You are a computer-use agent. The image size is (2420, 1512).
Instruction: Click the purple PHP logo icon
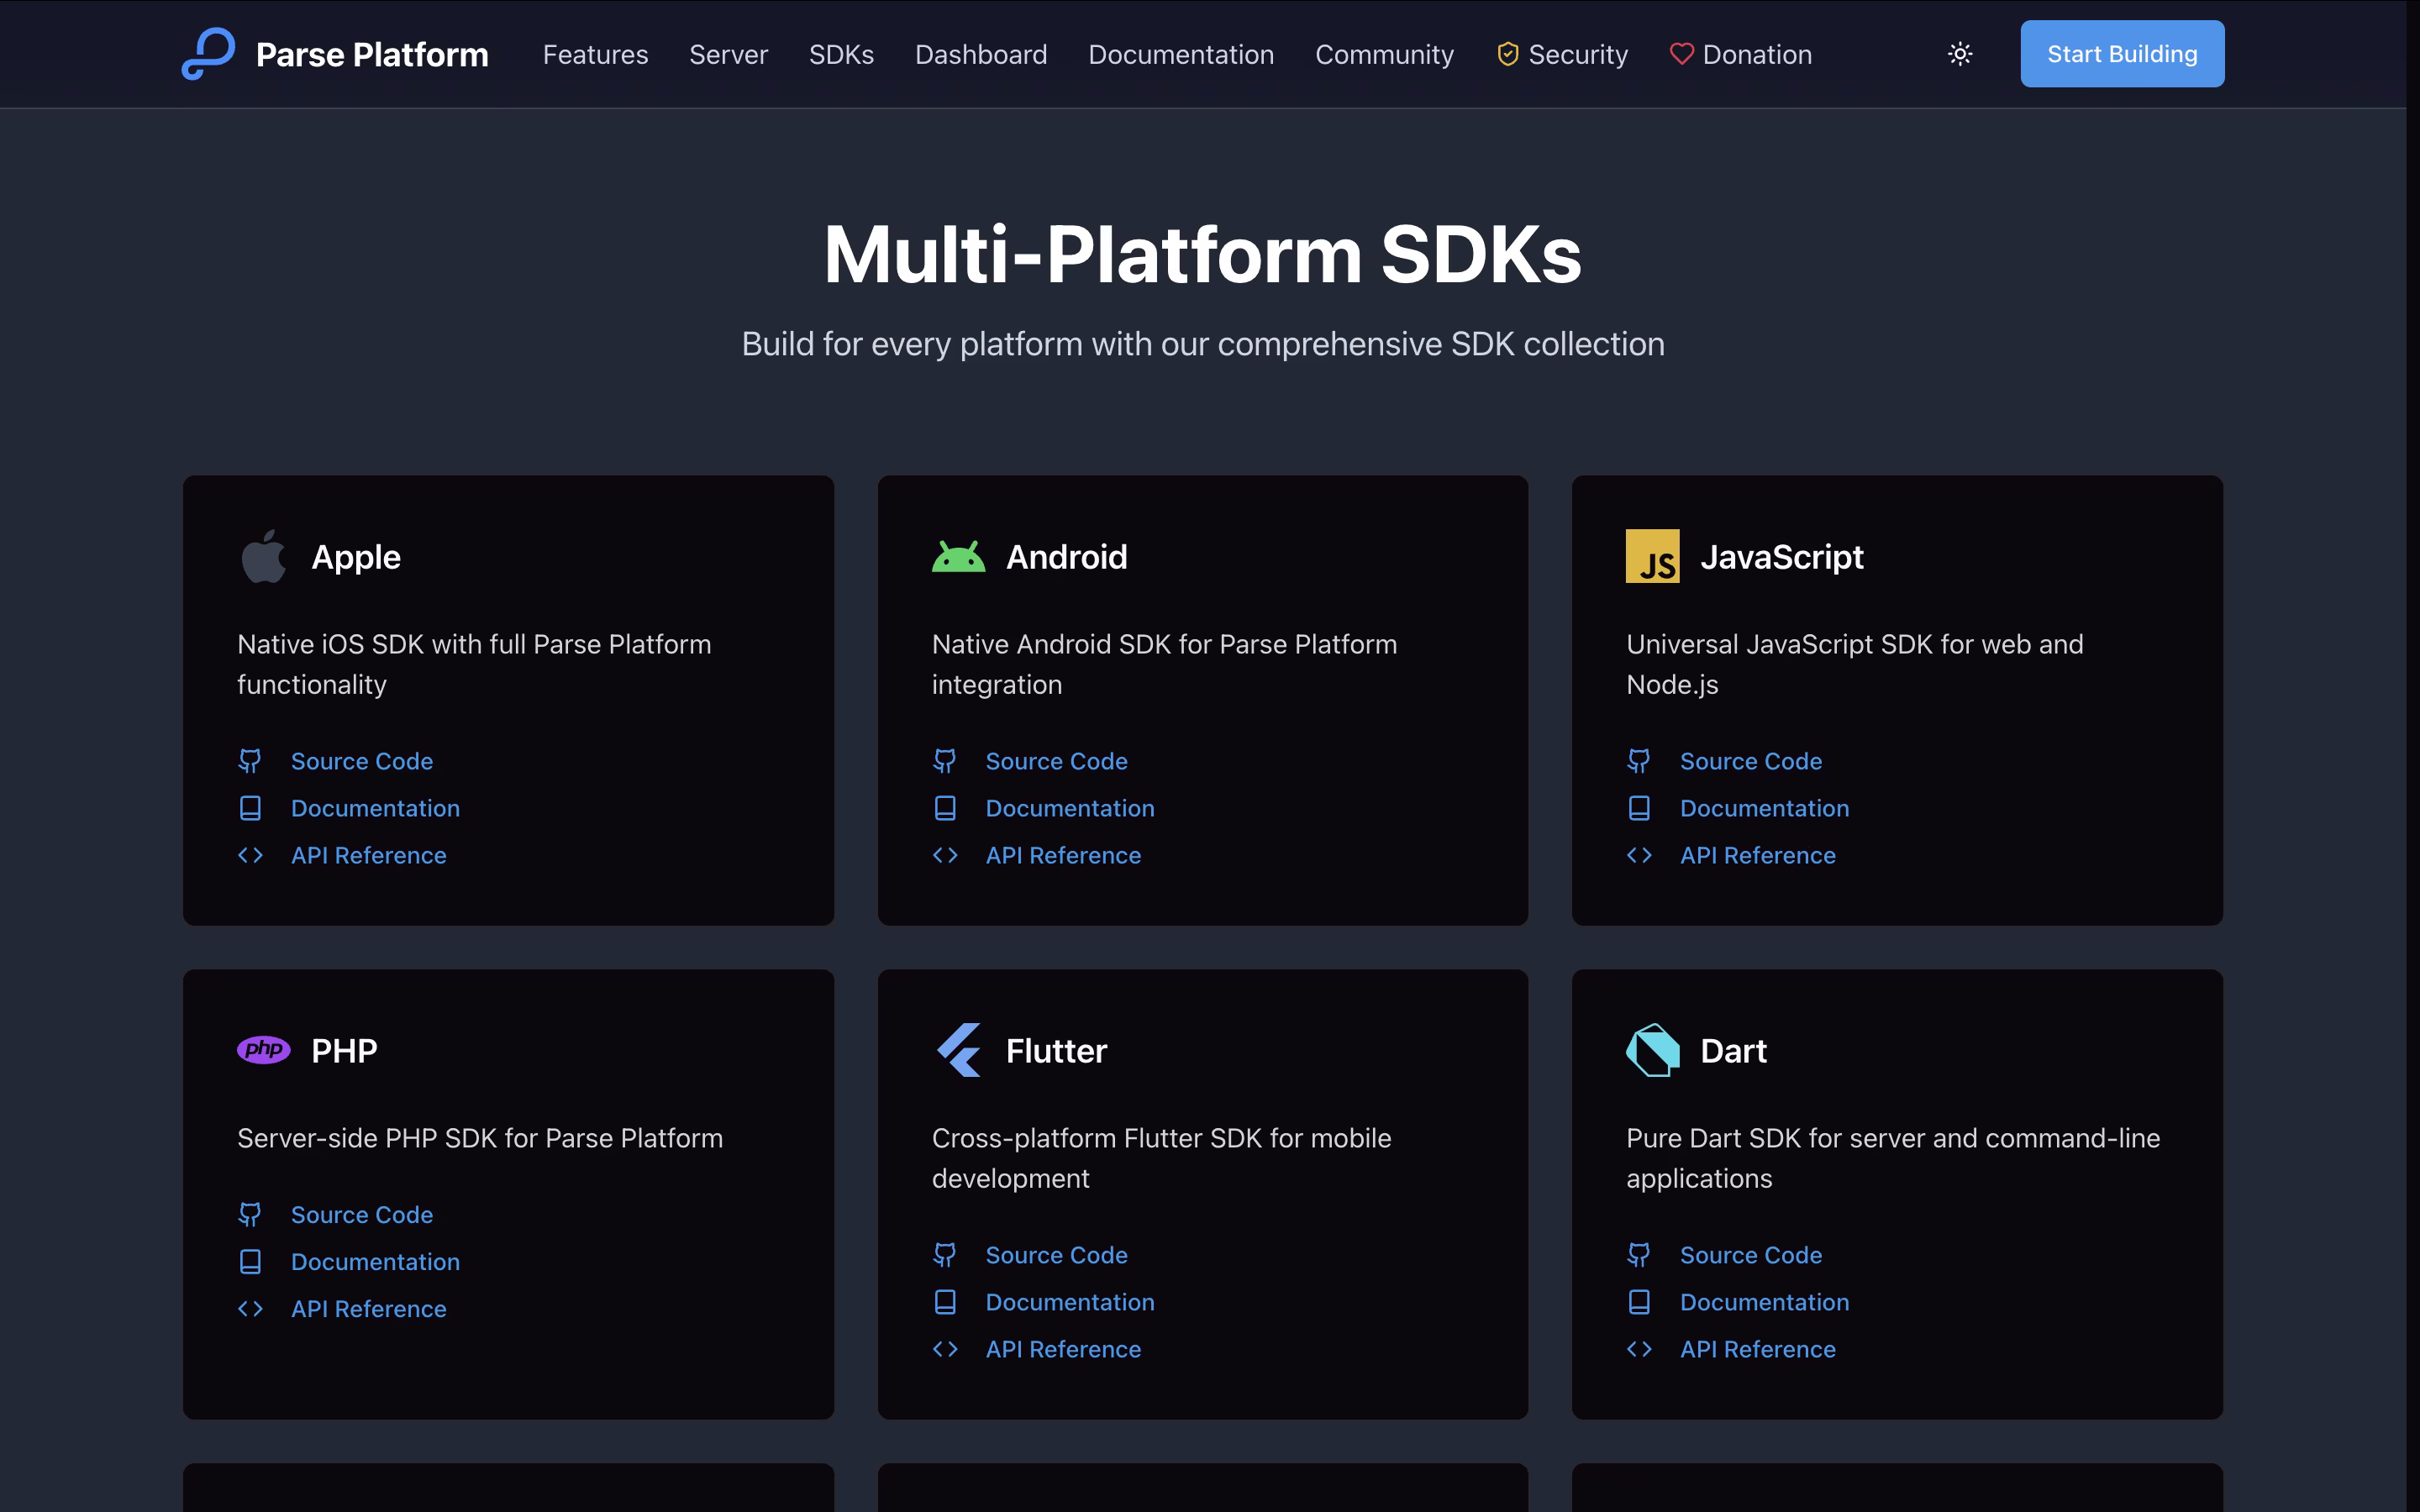point(263,1050)
